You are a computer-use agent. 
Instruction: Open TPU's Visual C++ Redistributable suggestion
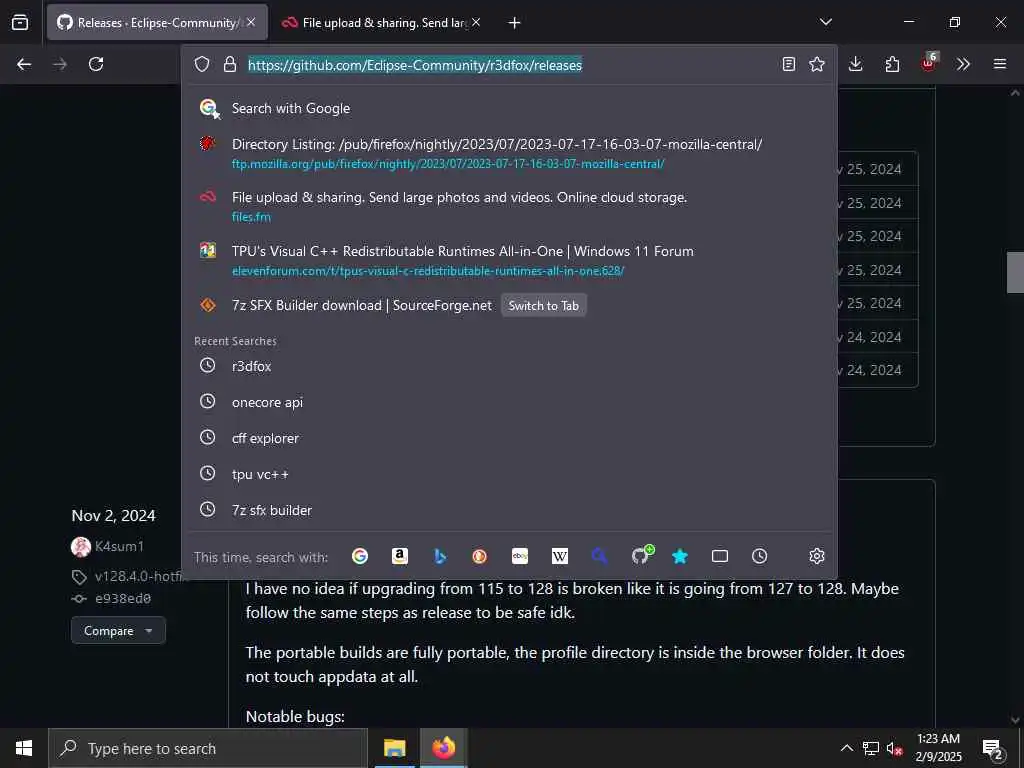pyautogui.click(x=509, y=260)
